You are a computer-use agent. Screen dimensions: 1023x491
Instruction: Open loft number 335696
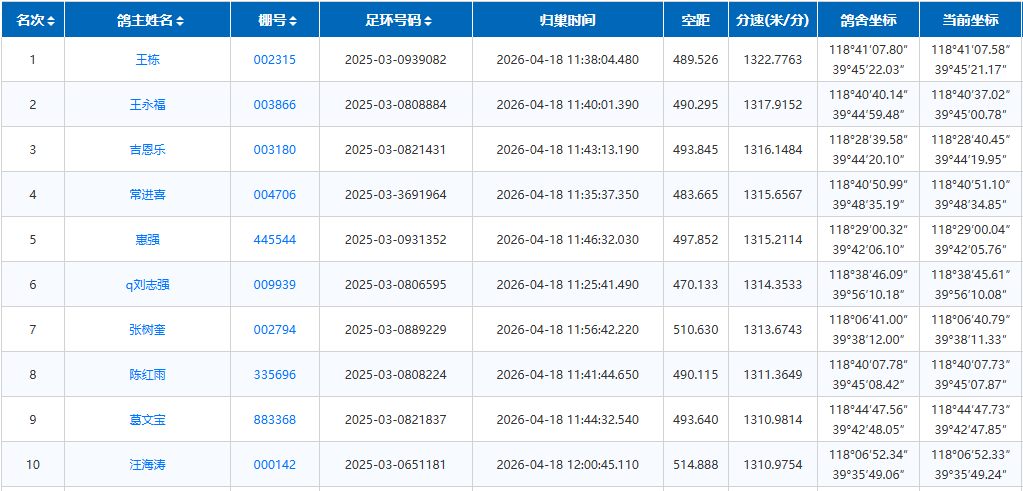click(x=274, y=375)
